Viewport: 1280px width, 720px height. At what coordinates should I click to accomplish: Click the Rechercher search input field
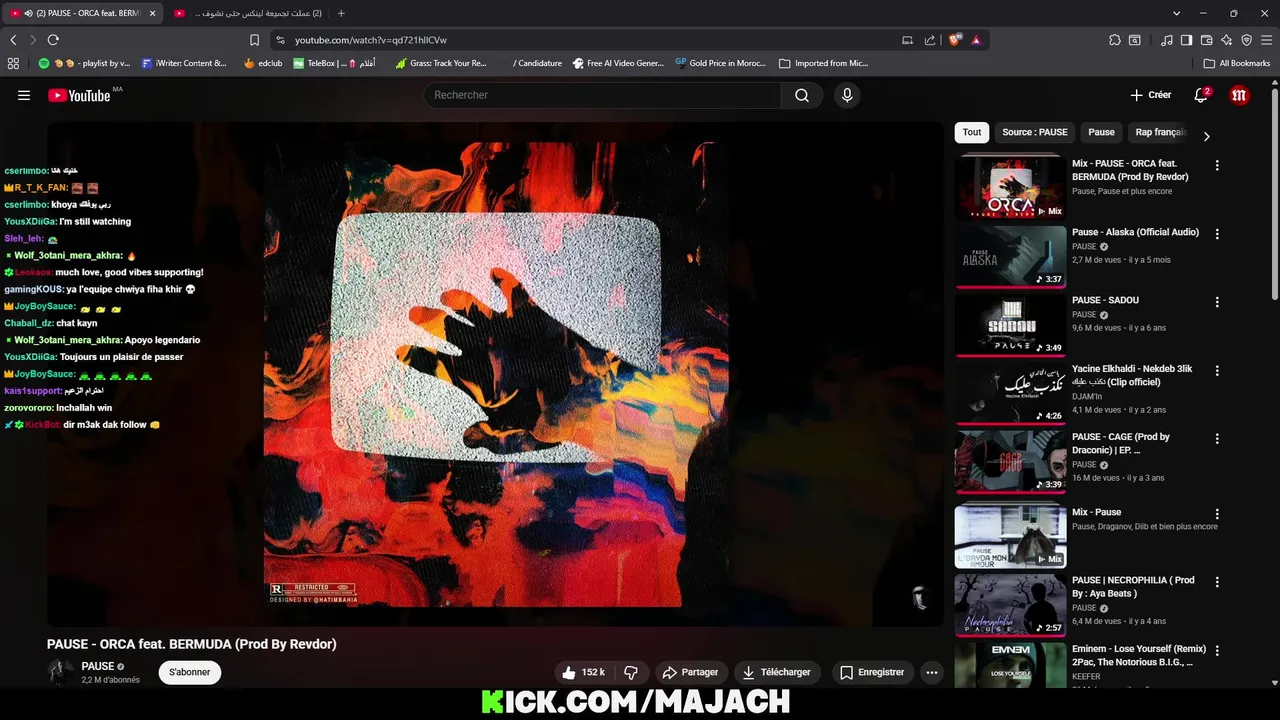tap(603, 95)
